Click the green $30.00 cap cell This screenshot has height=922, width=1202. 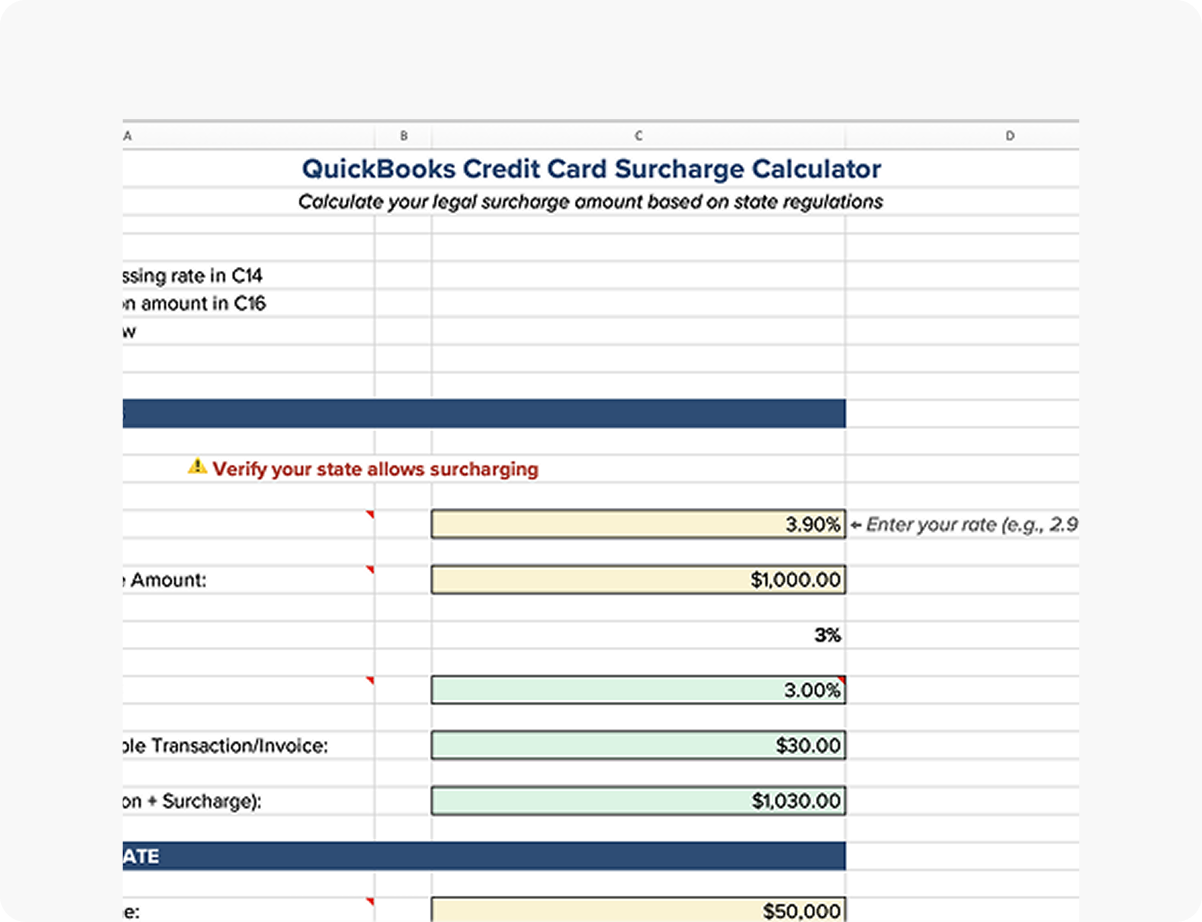click(x=637, y=744)
